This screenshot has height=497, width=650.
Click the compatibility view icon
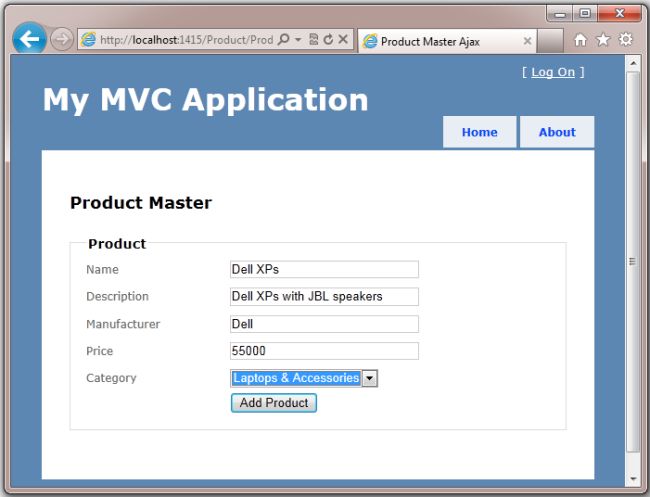314,39
